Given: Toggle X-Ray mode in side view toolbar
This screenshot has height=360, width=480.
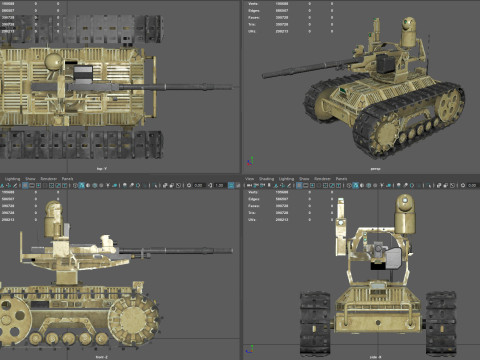Looking at the screenshot, I should pos(439,185).
